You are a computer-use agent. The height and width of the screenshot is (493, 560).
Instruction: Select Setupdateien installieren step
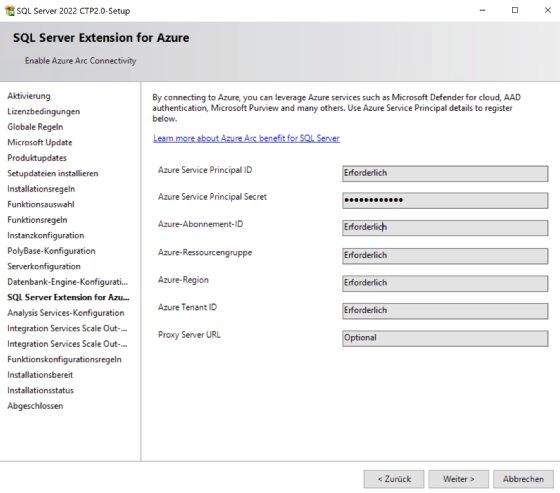click(x=52, y=173)
